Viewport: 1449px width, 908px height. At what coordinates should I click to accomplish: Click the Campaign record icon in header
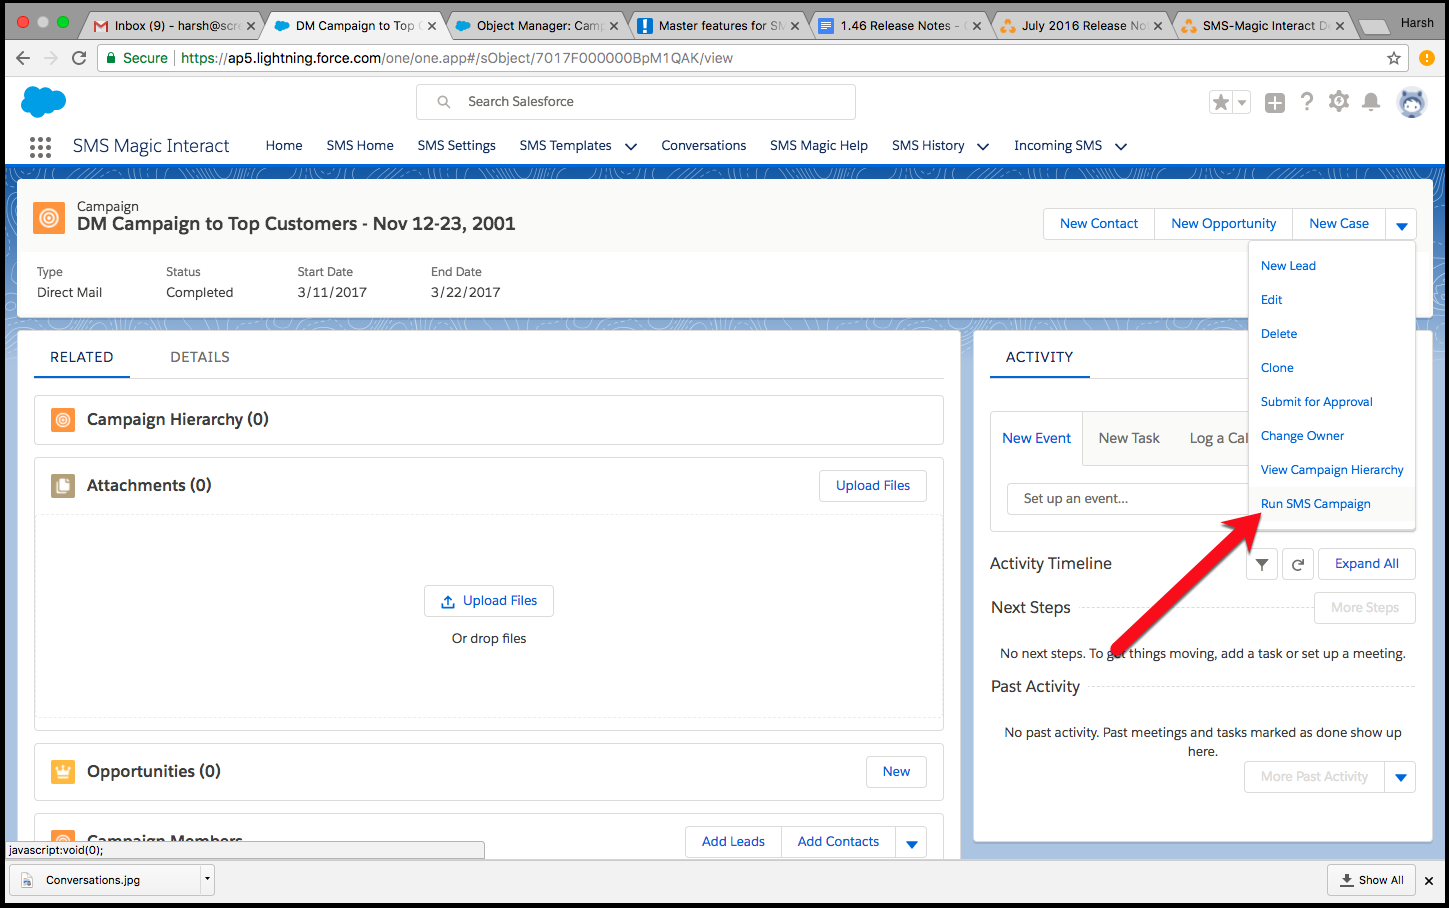click(x=49, y=218)
